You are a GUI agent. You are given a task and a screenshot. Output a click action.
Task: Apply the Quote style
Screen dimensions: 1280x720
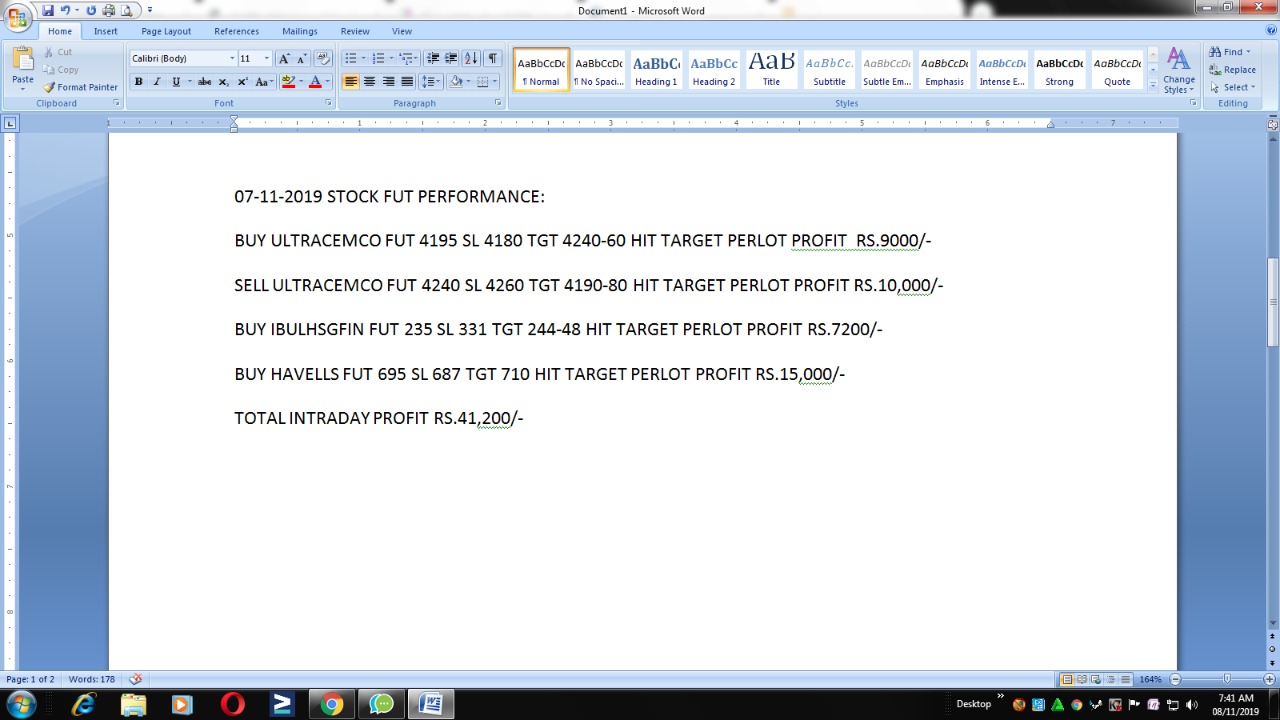[x=1117, y=70]
